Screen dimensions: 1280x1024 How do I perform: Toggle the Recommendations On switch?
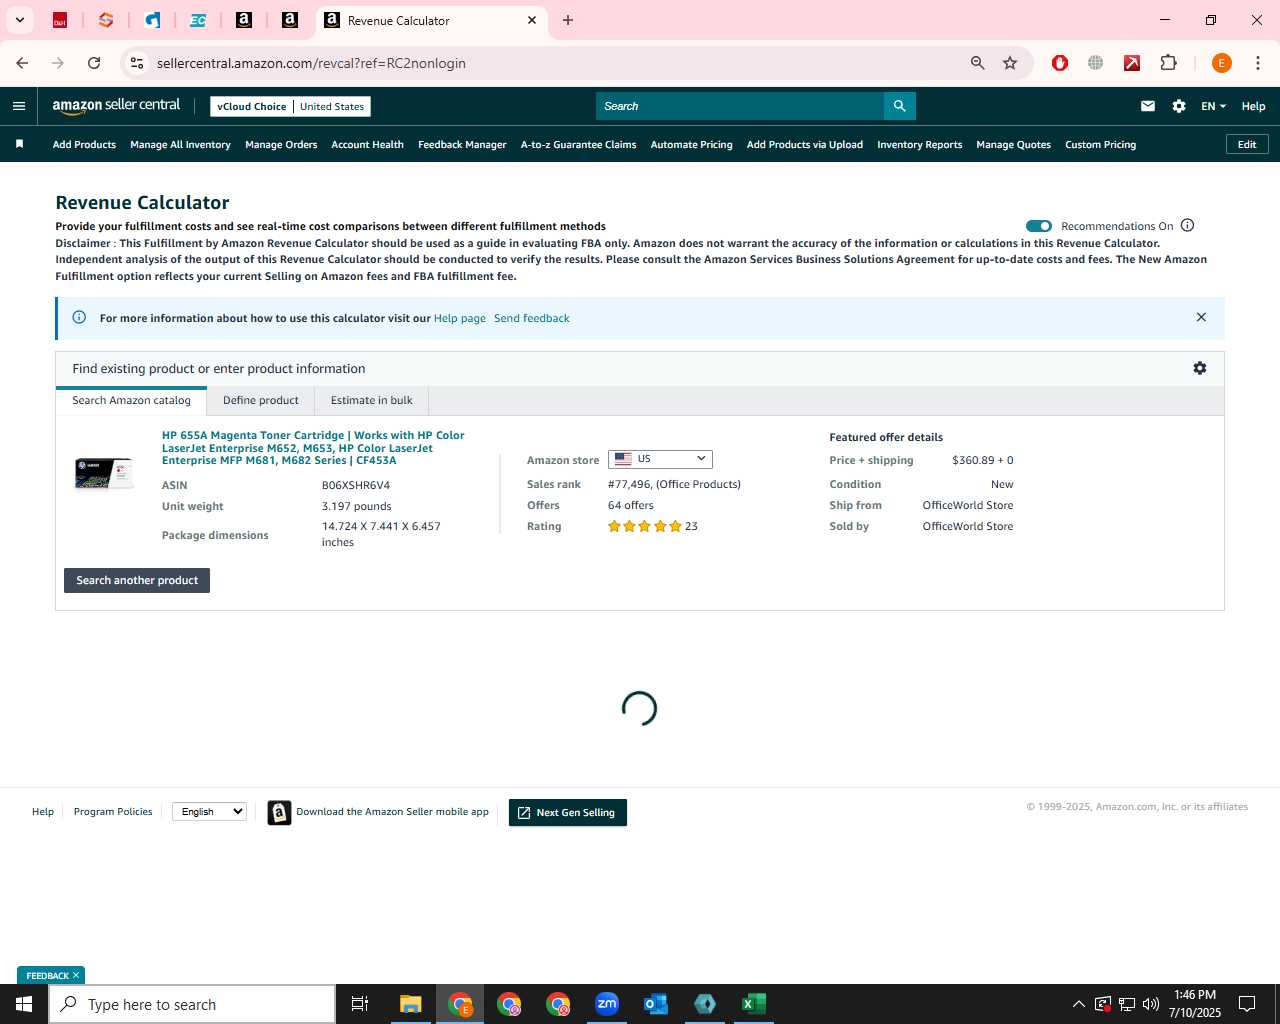pyautogui.click(x=1038, y=226)
